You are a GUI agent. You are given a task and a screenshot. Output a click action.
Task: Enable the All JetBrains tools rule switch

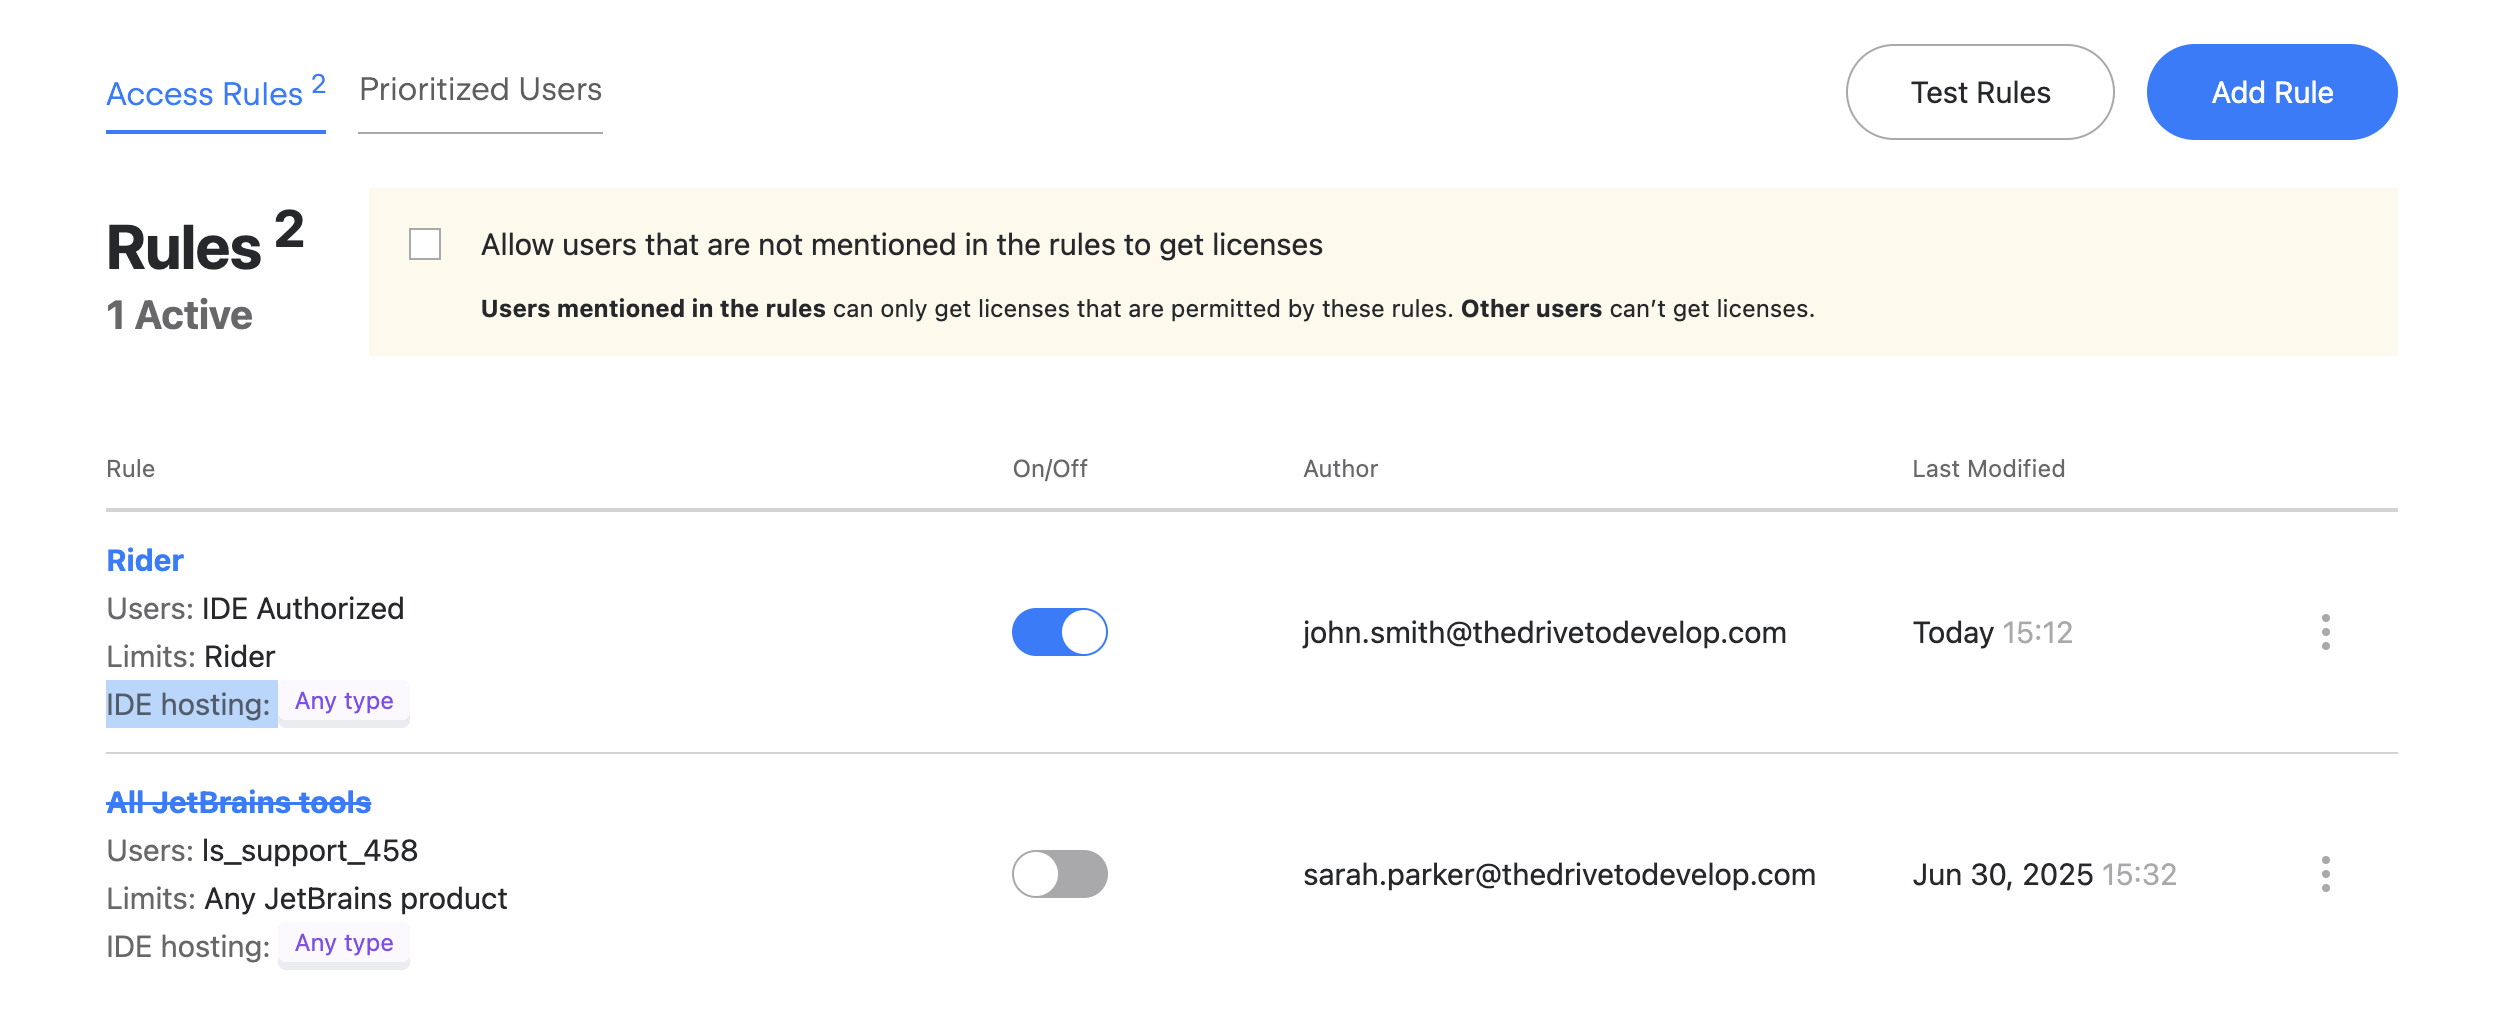coord(1059,874)
